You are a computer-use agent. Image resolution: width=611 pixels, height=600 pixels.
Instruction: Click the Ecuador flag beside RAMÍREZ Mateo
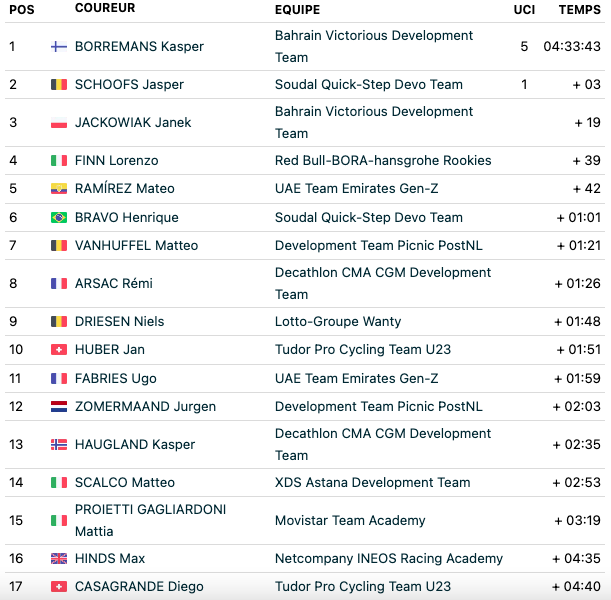(x=59, y=189)
